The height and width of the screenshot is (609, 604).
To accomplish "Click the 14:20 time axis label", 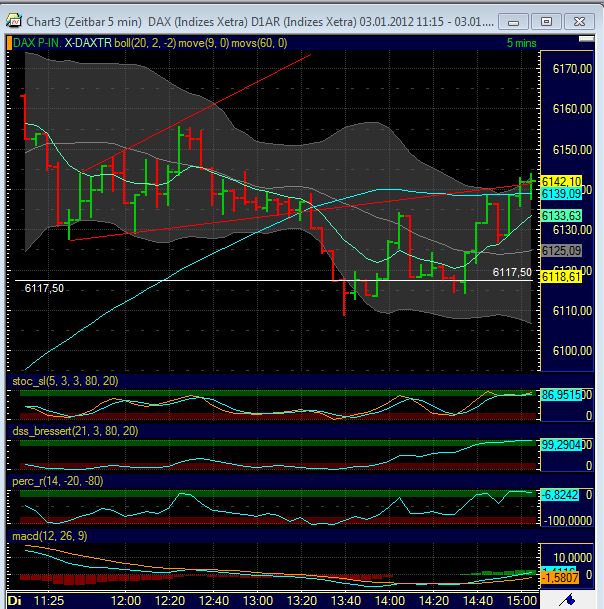I will coord(434,601).
